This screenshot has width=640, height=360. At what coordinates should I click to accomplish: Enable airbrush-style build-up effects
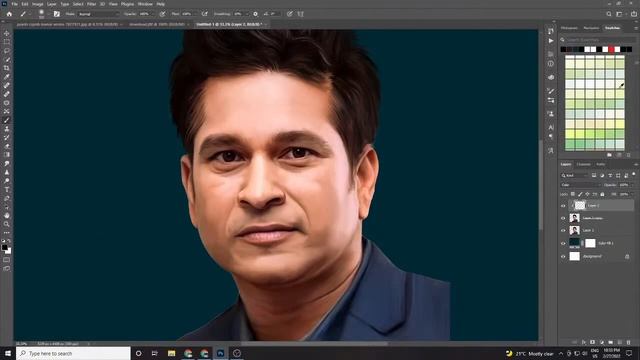204,14
